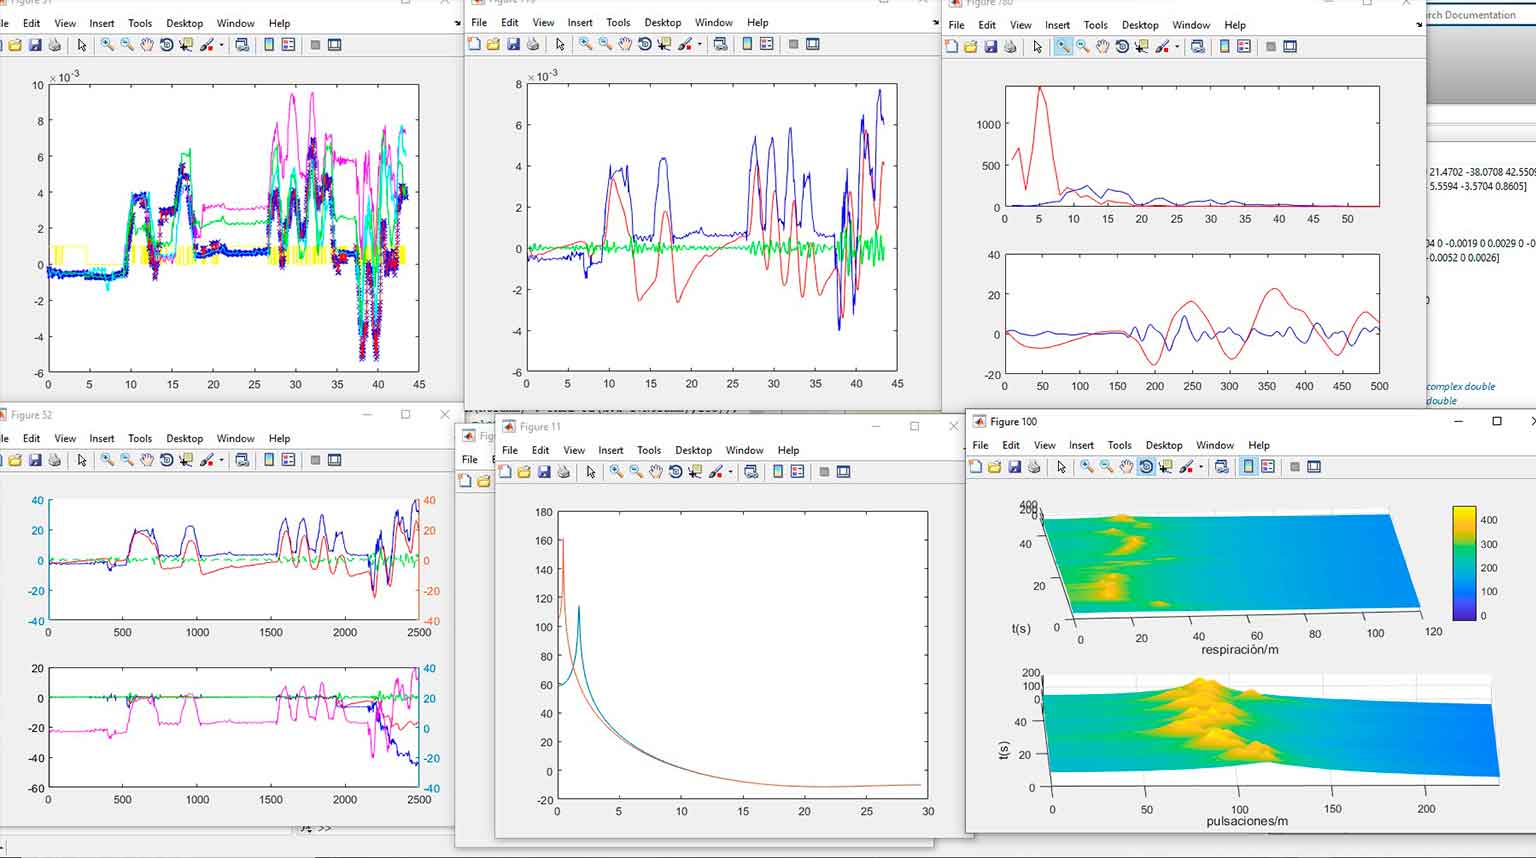This screenshot has width=1536, height=858.
Task: Insert a colorbar in Figure 780
Action: point(1225,46)
